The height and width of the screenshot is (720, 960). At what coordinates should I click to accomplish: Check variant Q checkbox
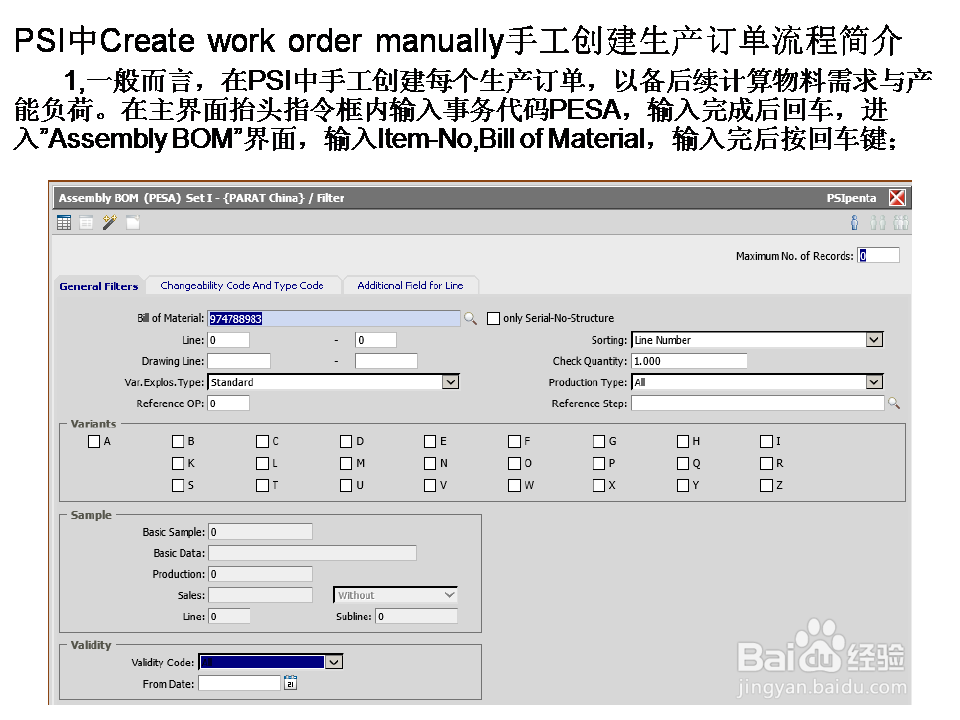(683, 463)
